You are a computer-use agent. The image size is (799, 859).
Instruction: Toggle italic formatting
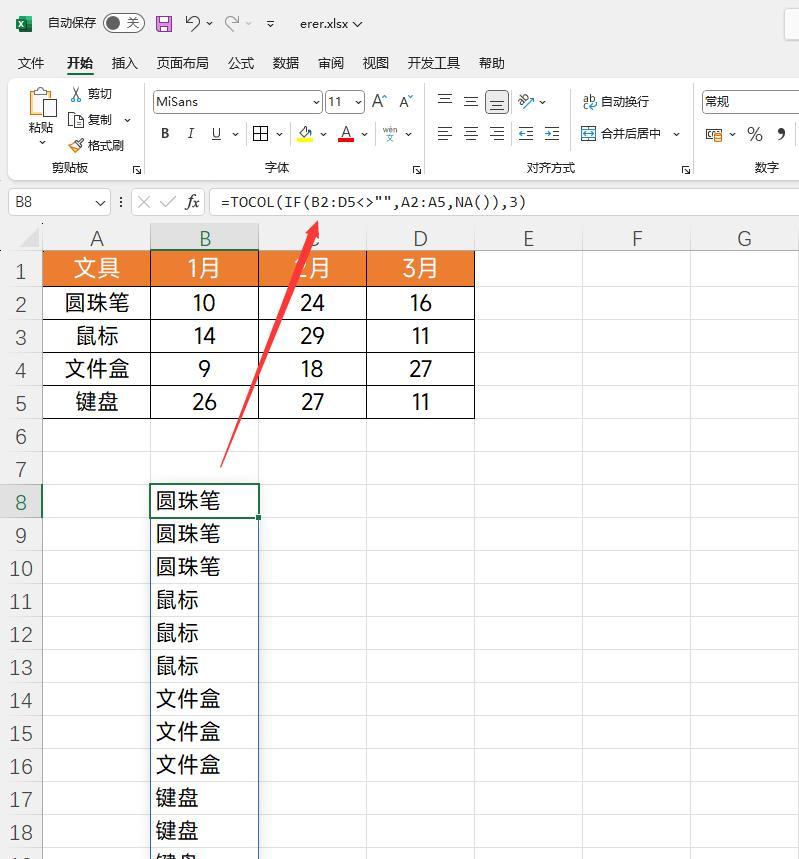click(191, 134)
